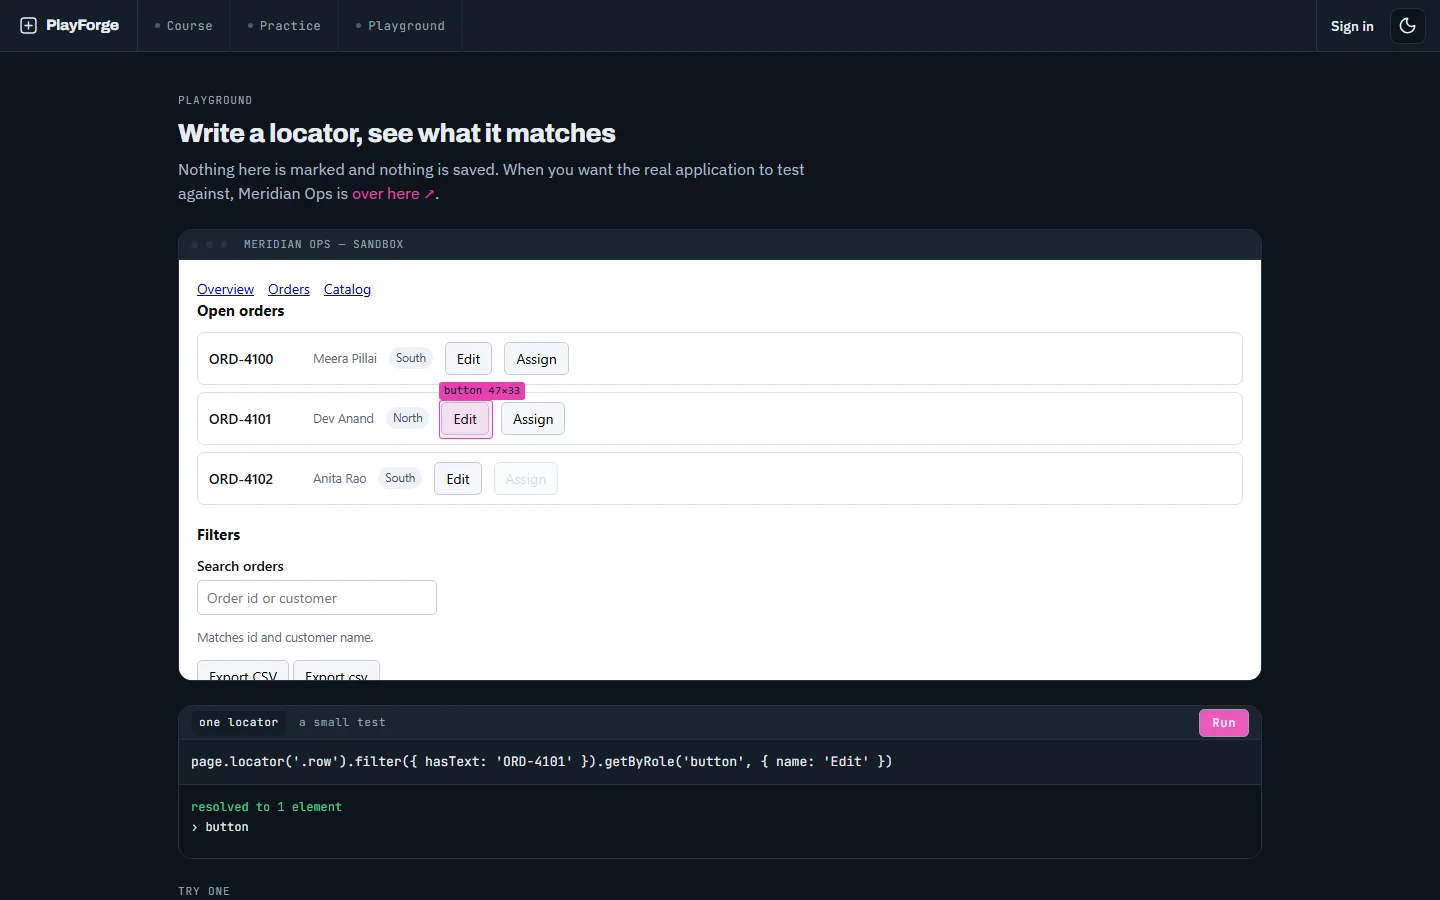The image size is (1440, 900).
Task: Open the Practice nav item
Action: point(284,26)
